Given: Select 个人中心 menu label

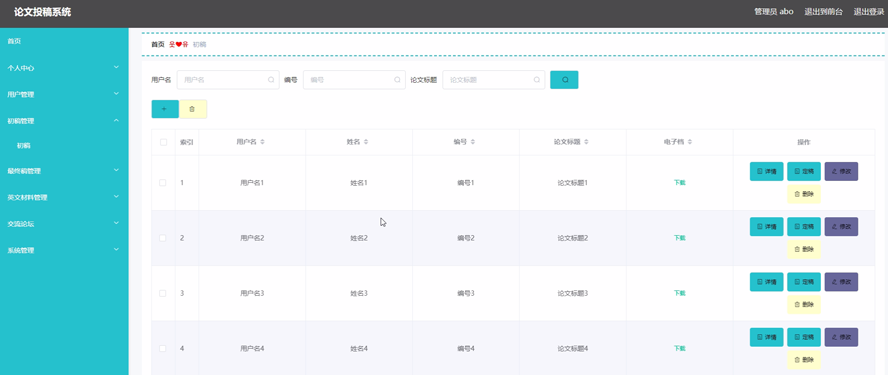Looking at the screenshot, I should pos(20,68).
